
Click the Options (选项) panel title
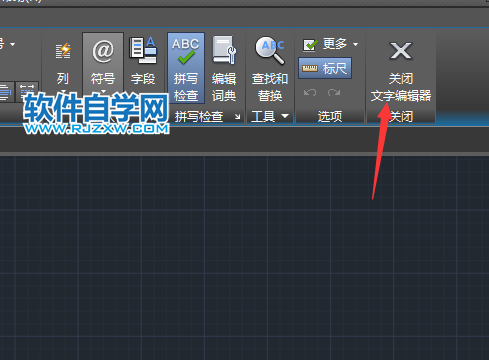[330, 116]
